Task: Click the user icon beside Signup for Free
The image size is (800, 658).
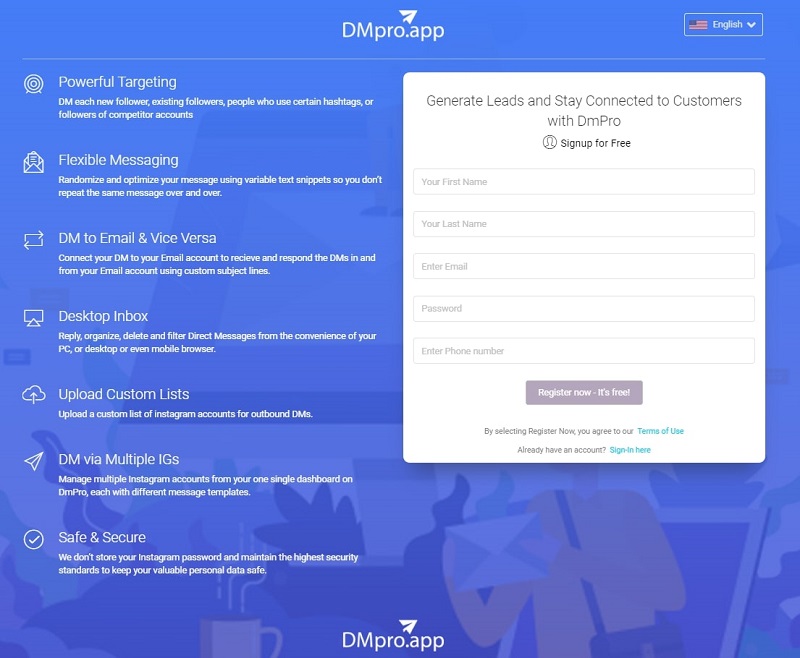Action: [549, 142]
